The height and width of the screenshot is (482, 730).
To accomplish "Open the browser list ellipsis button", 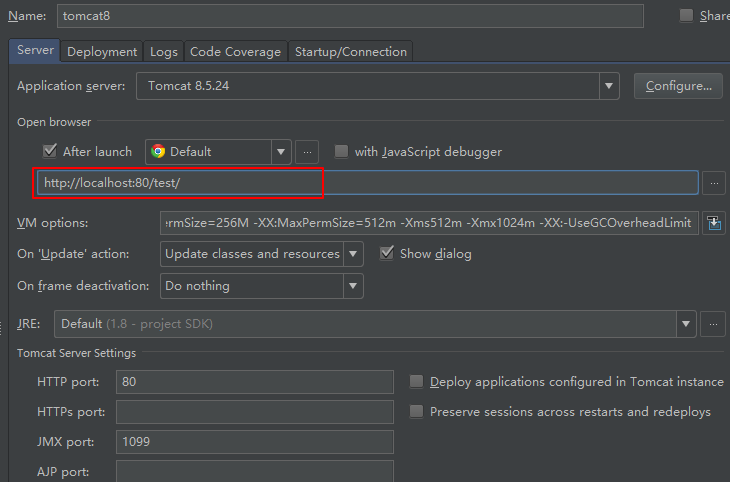I will (307, 152).
